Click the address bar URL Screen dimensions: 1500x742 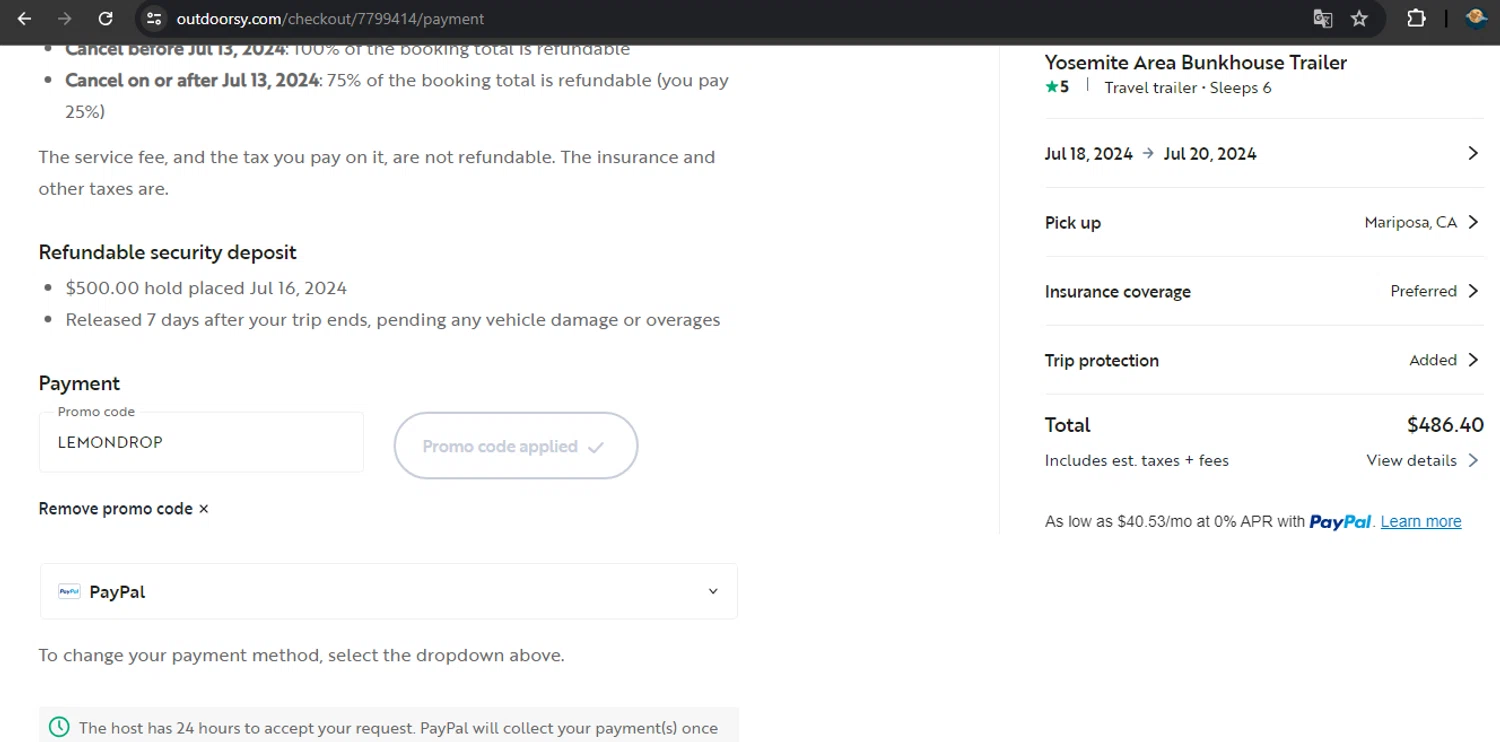[x=330, y=19]
